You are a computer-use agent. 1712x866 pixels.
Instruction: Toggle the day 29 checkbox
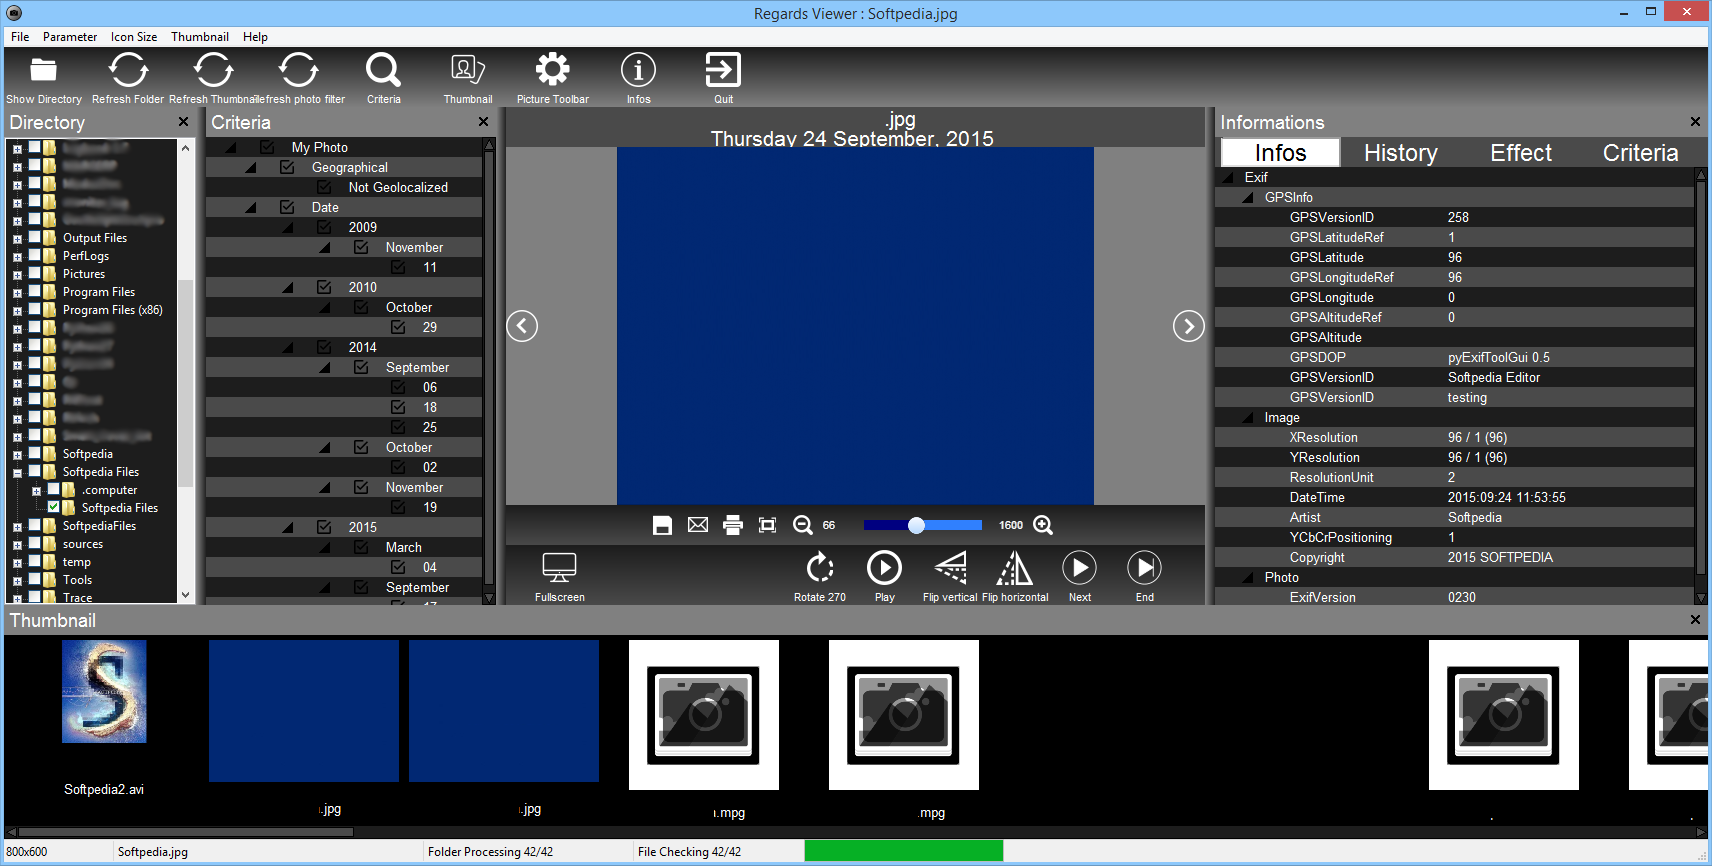pos(398,327)
